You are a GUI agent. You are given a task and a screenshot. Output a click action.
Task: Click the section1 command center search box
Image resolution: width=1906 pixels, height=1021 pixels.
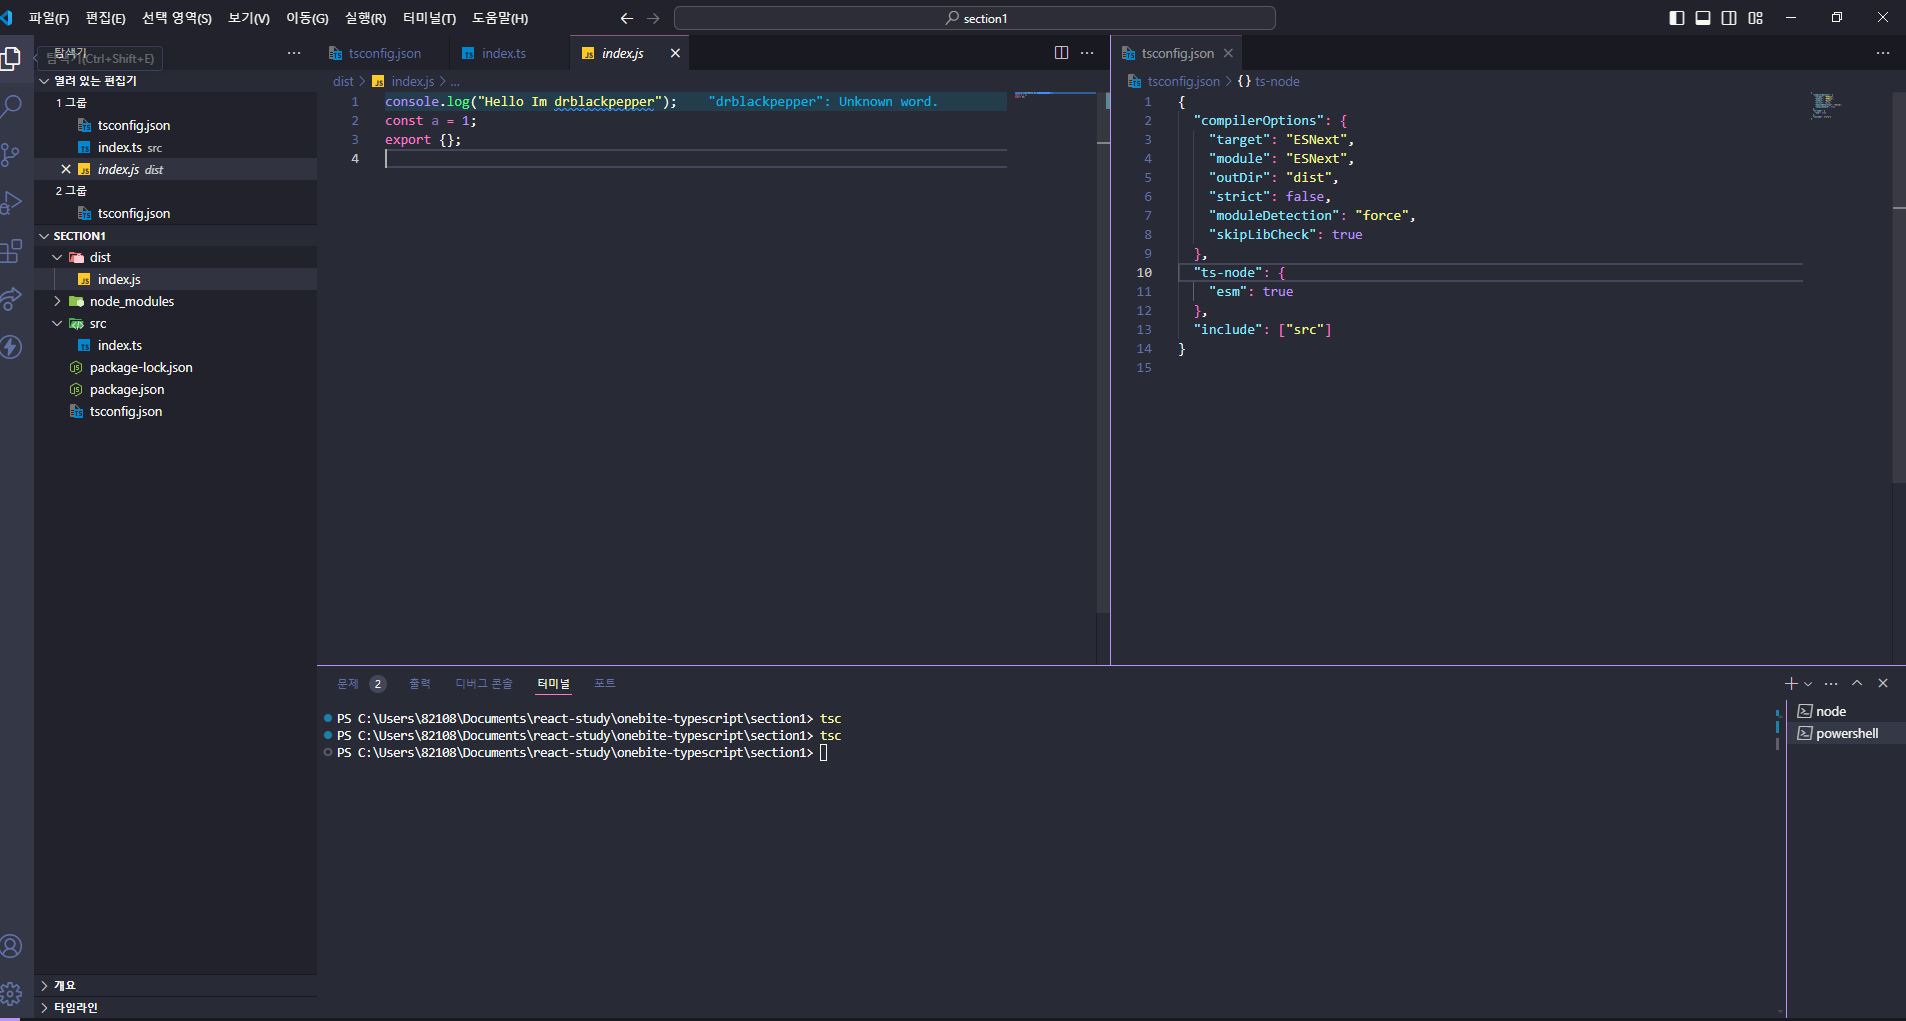tap(975, 18)
